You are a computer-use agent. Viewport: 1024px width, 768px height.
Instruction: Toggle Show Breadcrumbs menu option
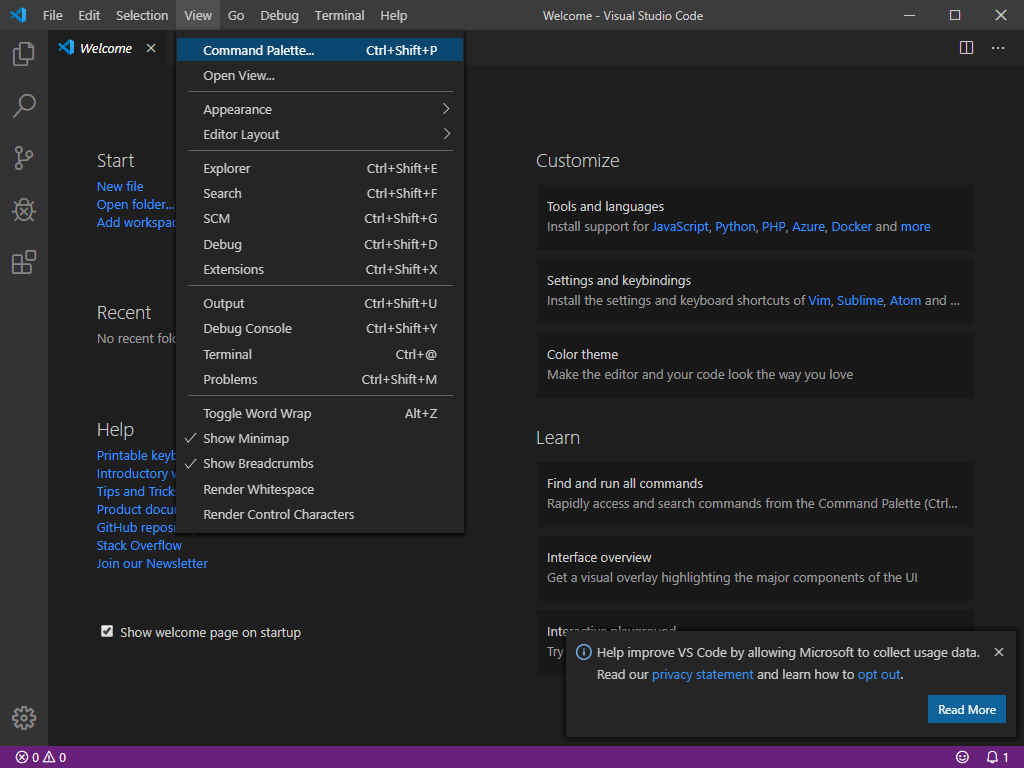258,464
